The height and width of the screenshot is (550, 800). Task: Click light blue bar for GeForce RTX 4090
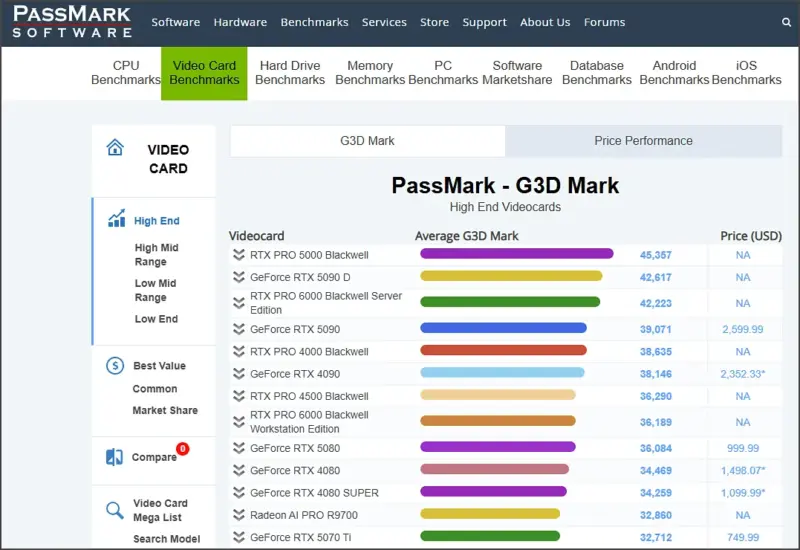pos(502,372)
